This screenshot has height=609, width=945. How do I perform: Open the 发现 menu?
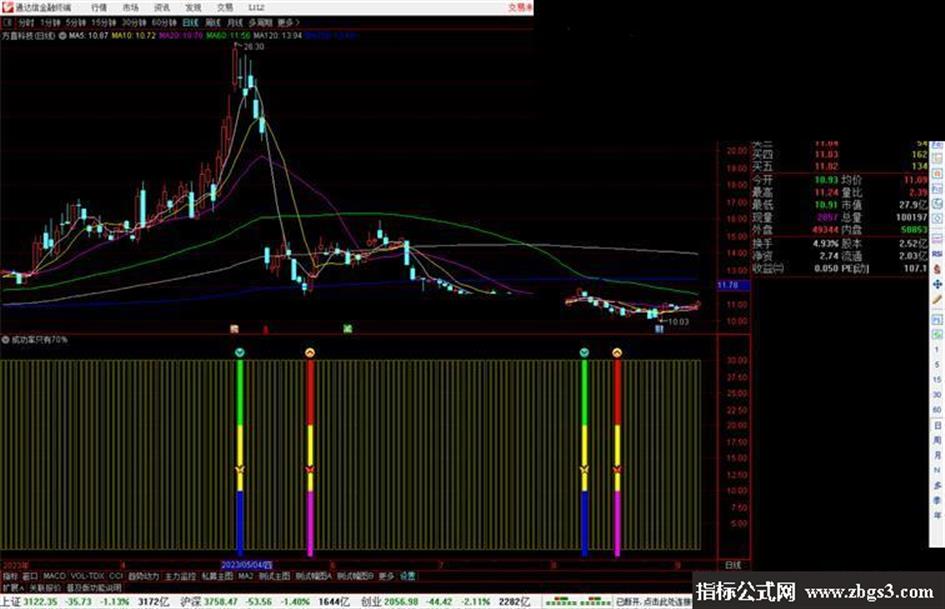click(193, 7)
